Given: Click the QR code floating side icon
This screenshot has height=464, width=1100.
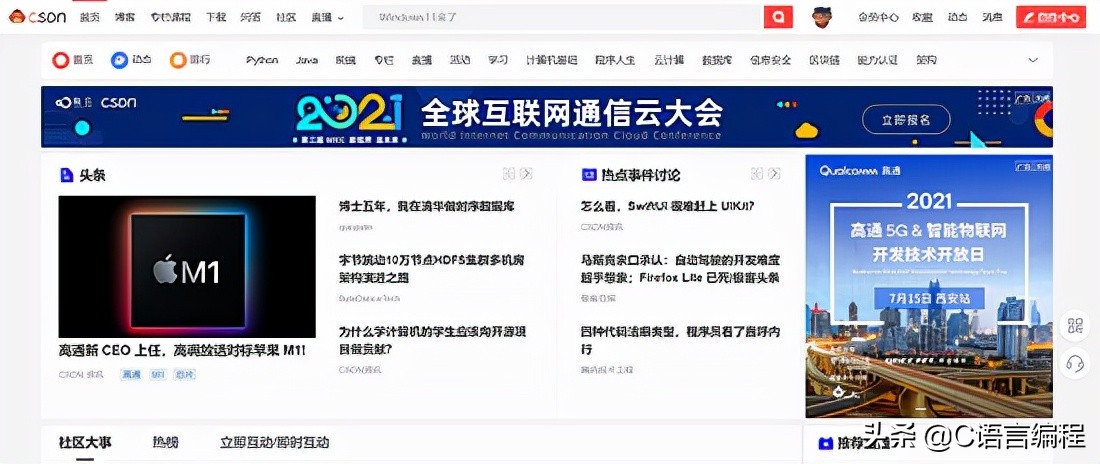Looking at the screenshot, I should coord(1075,325).
